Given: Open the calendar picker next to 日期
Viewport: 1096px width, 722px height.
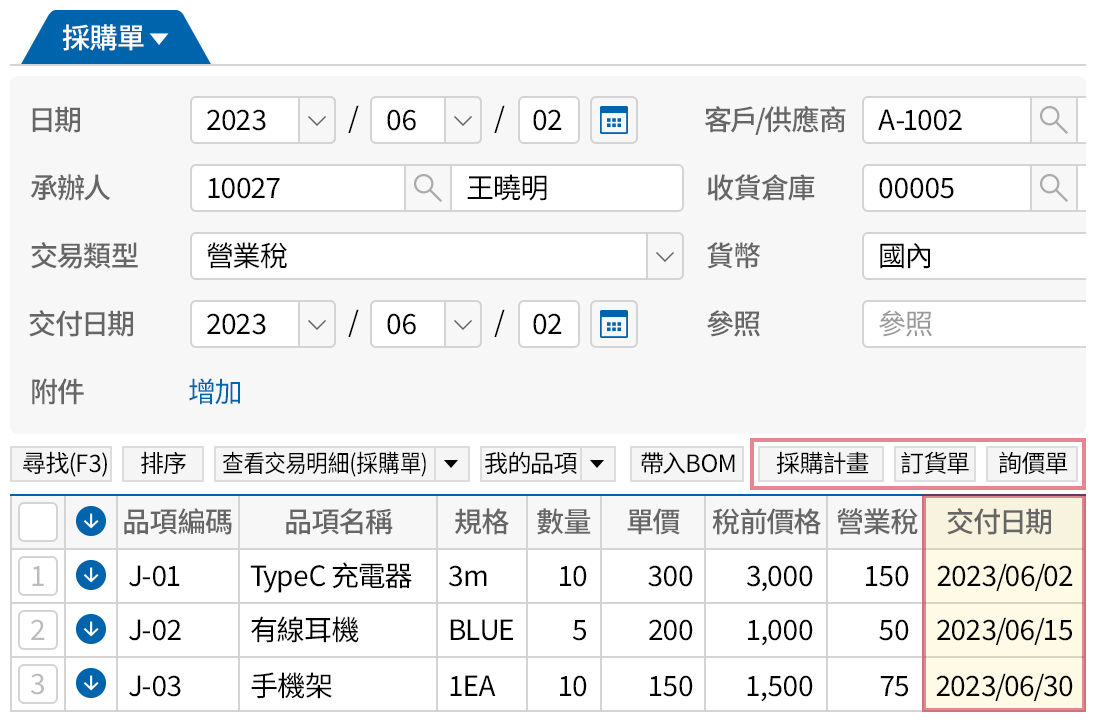Looking at the screenshot, I should (x=613, y=120).
